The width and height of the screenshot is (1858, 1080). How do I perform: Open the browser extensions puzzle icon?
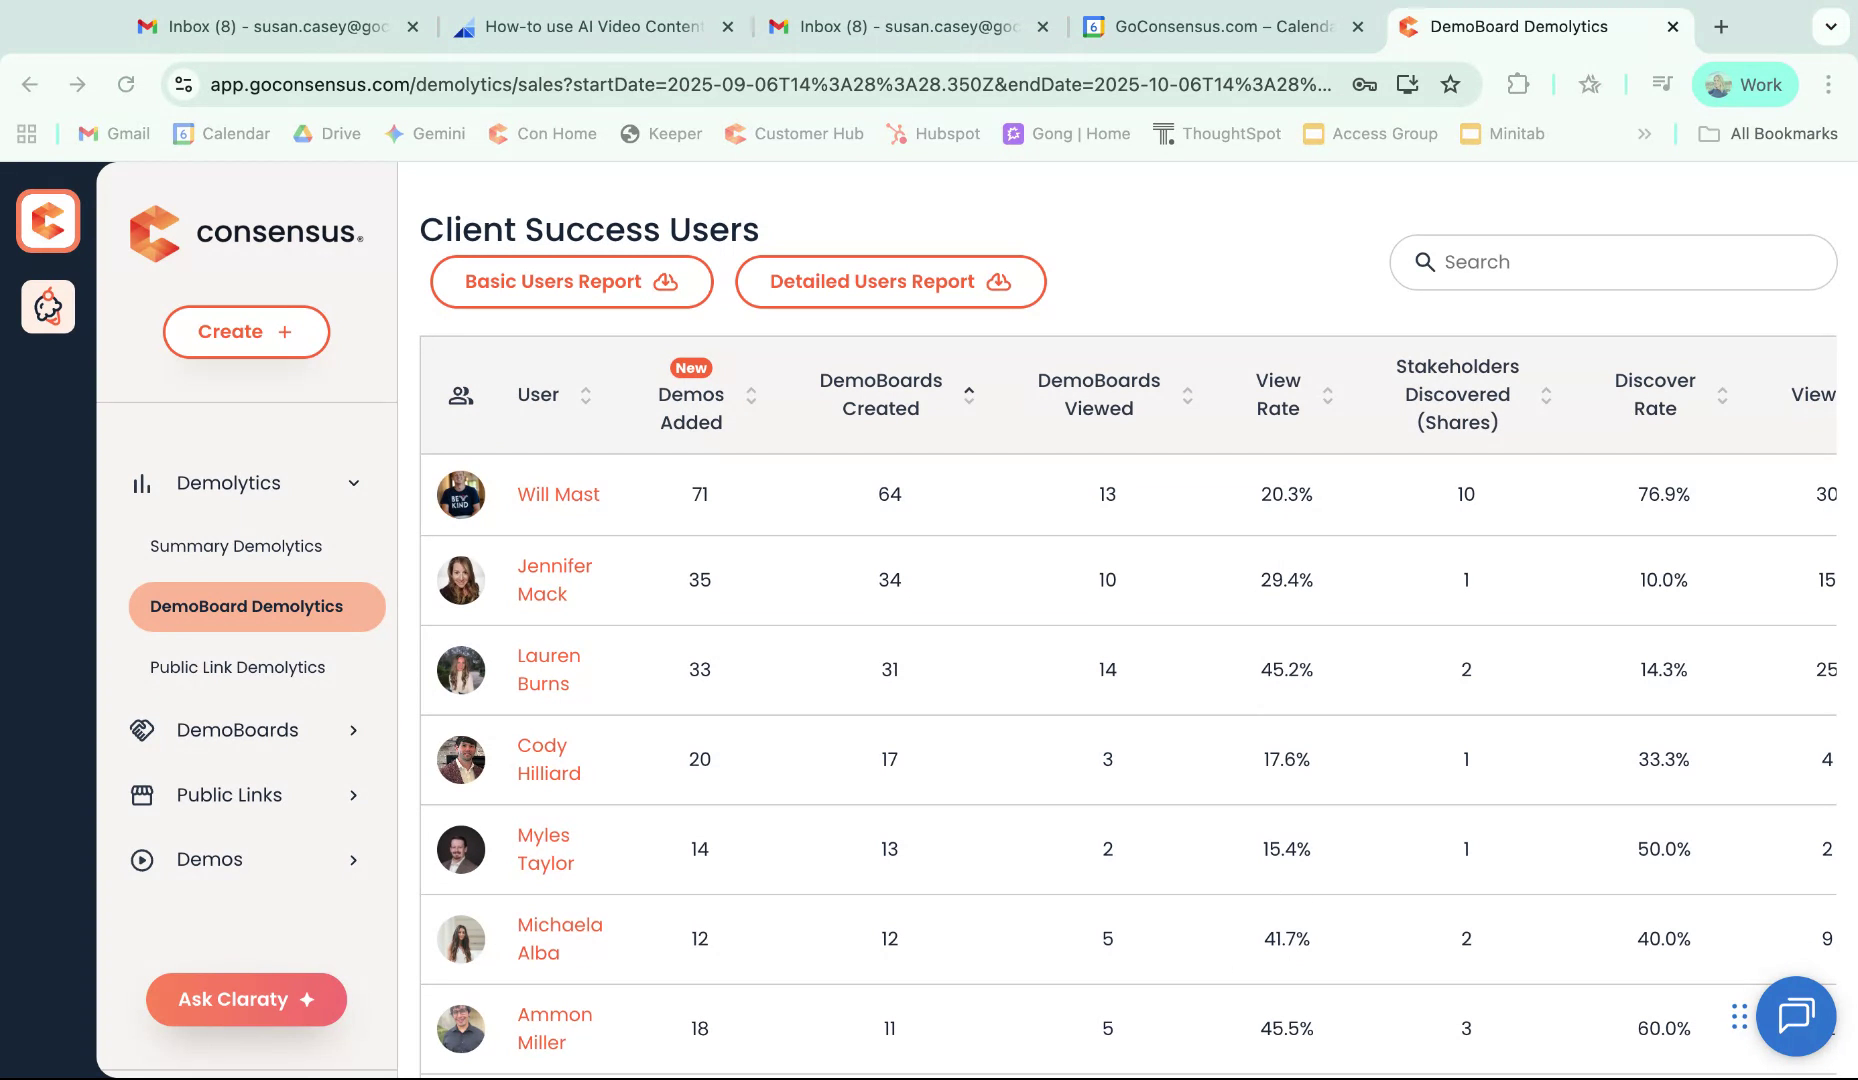coord(1518,85)
